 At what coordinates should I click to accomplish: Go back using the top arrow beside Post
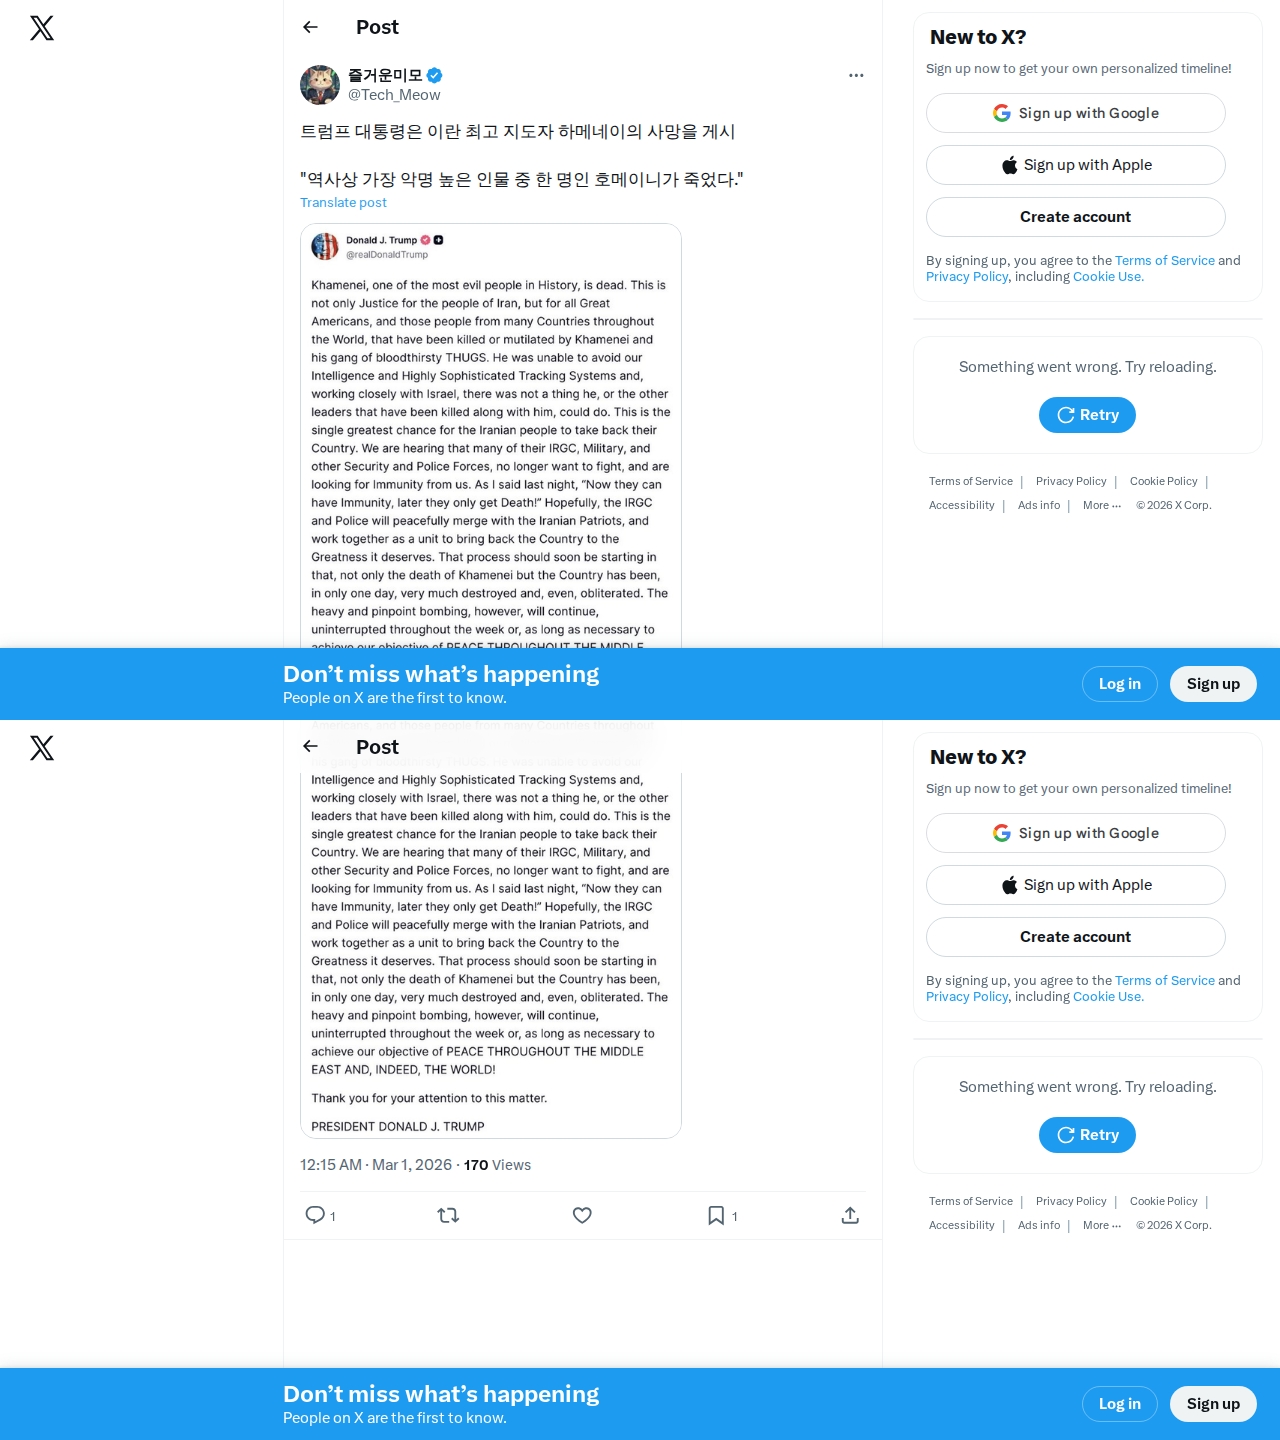pos(310,27)
